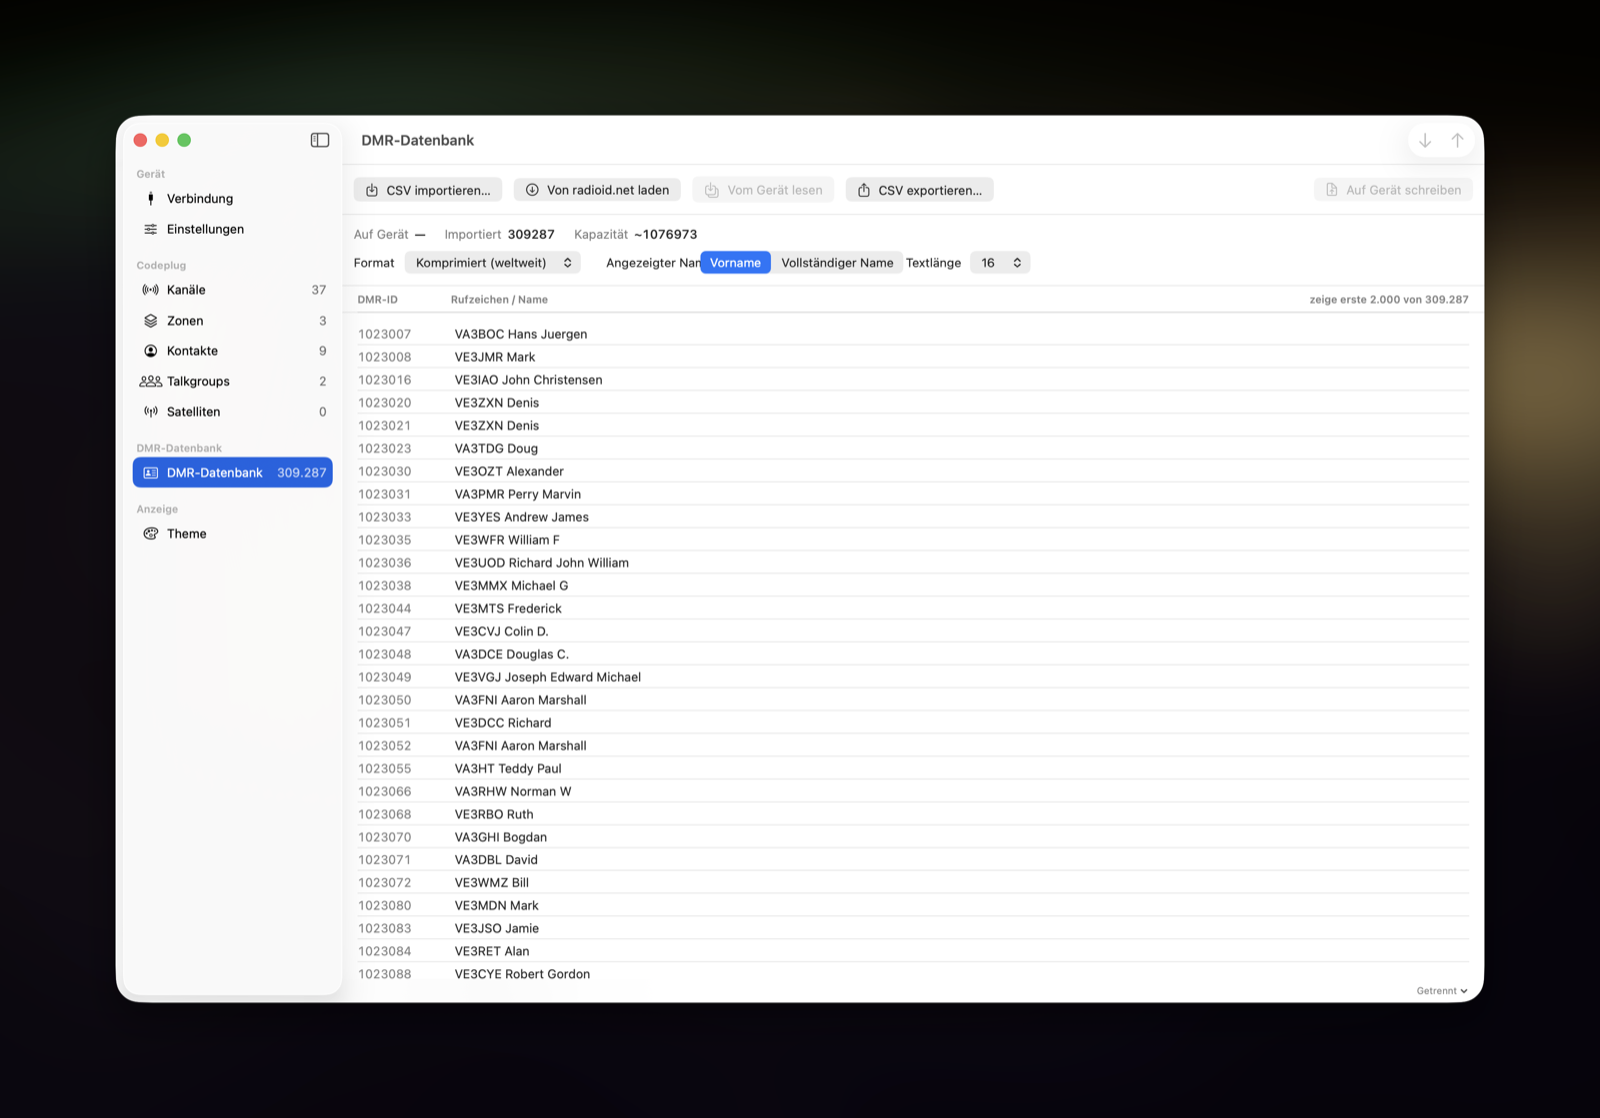Click the Theme palette icon

pyautogui.click(x=151, y=534)
